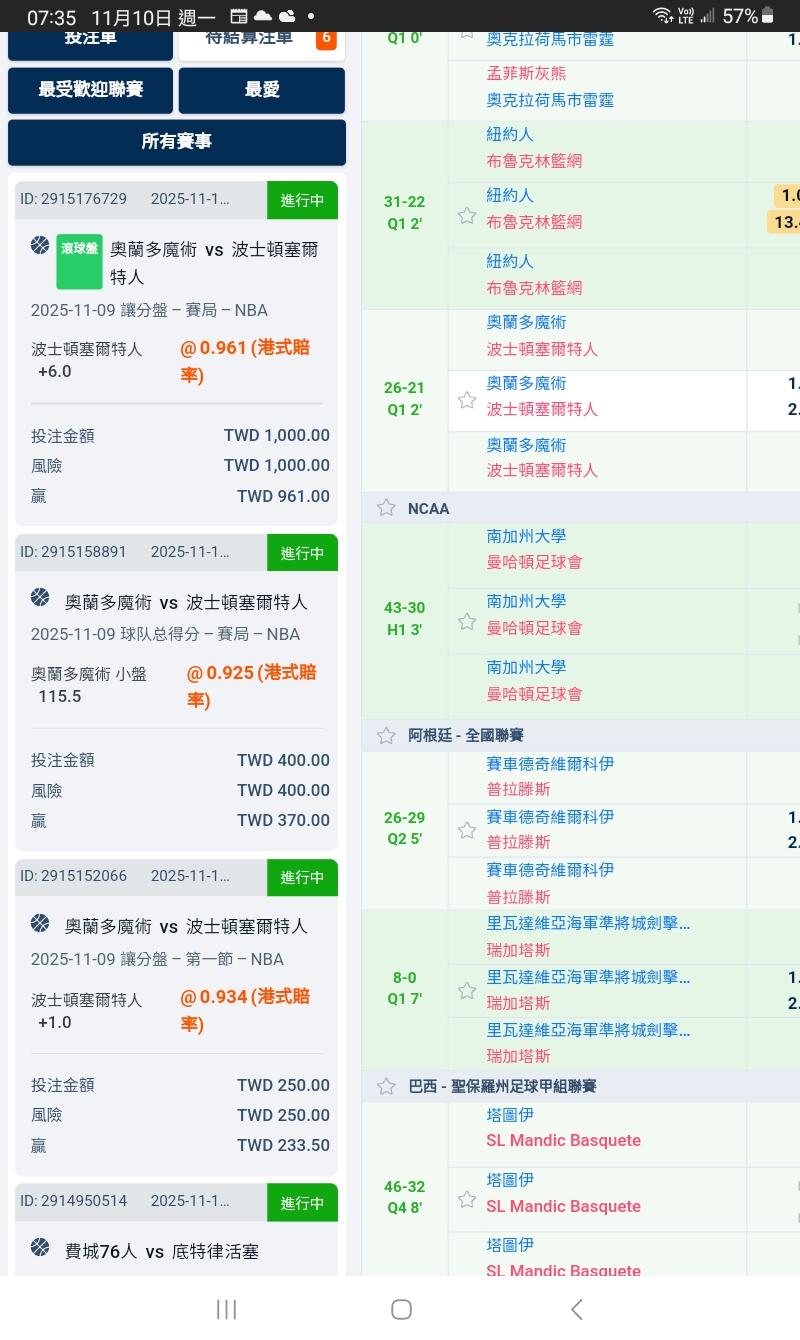This screenshot has width=800, height=1340.
Task: Star the 阿根廷 - 全國聯賽 league
Action: pos(386,735)
